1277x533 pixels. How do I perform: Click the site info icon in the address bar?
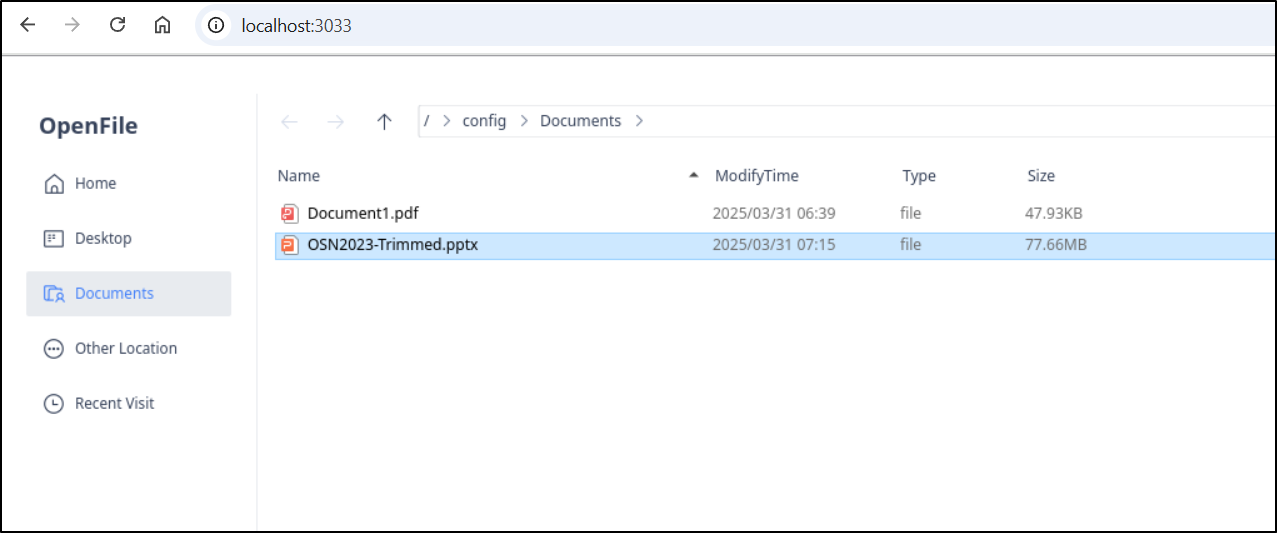216,25
